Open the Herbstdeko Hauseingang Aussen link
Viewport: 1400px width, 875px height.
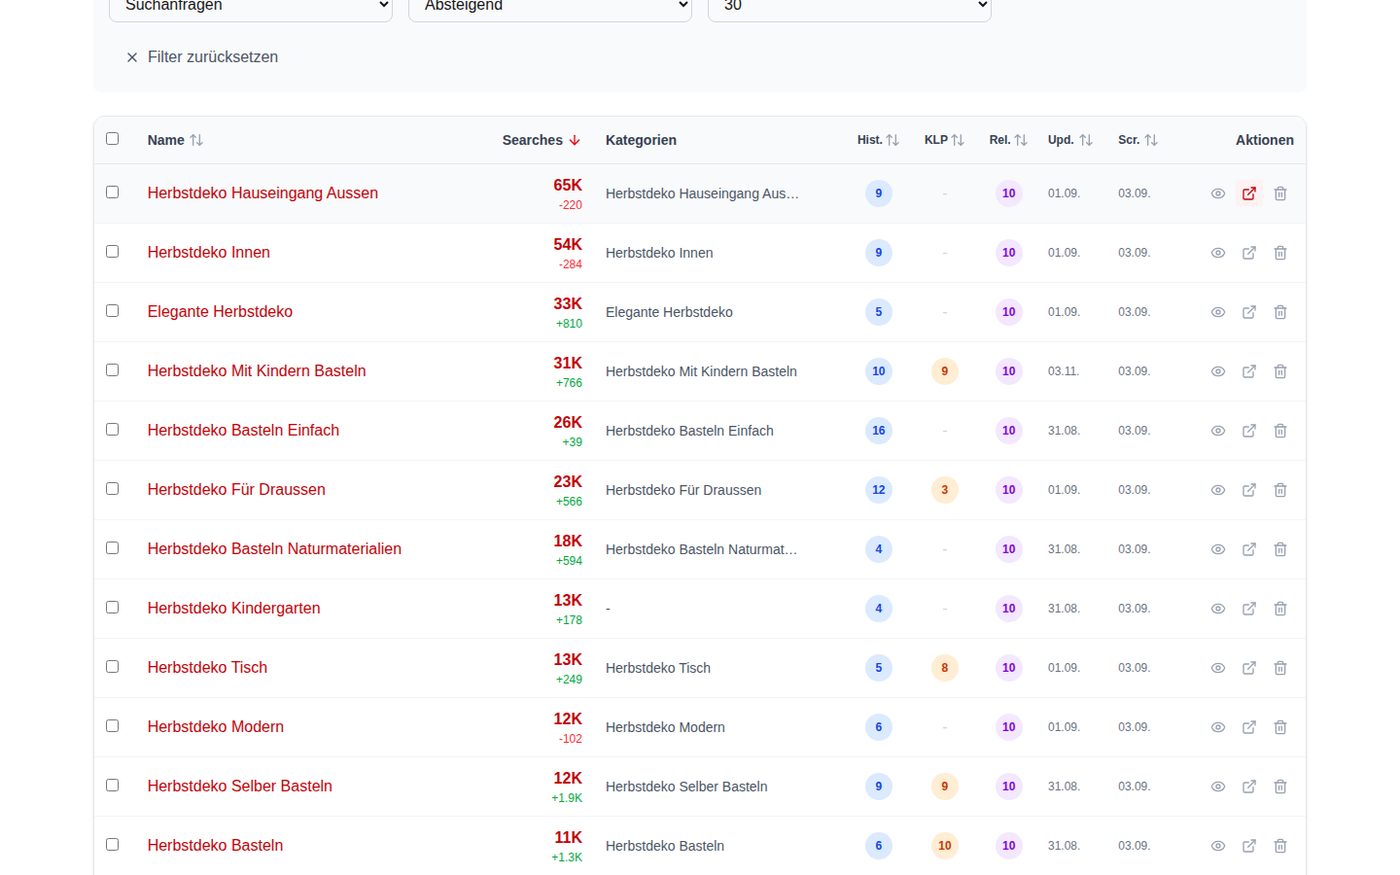tap(262, 193)
